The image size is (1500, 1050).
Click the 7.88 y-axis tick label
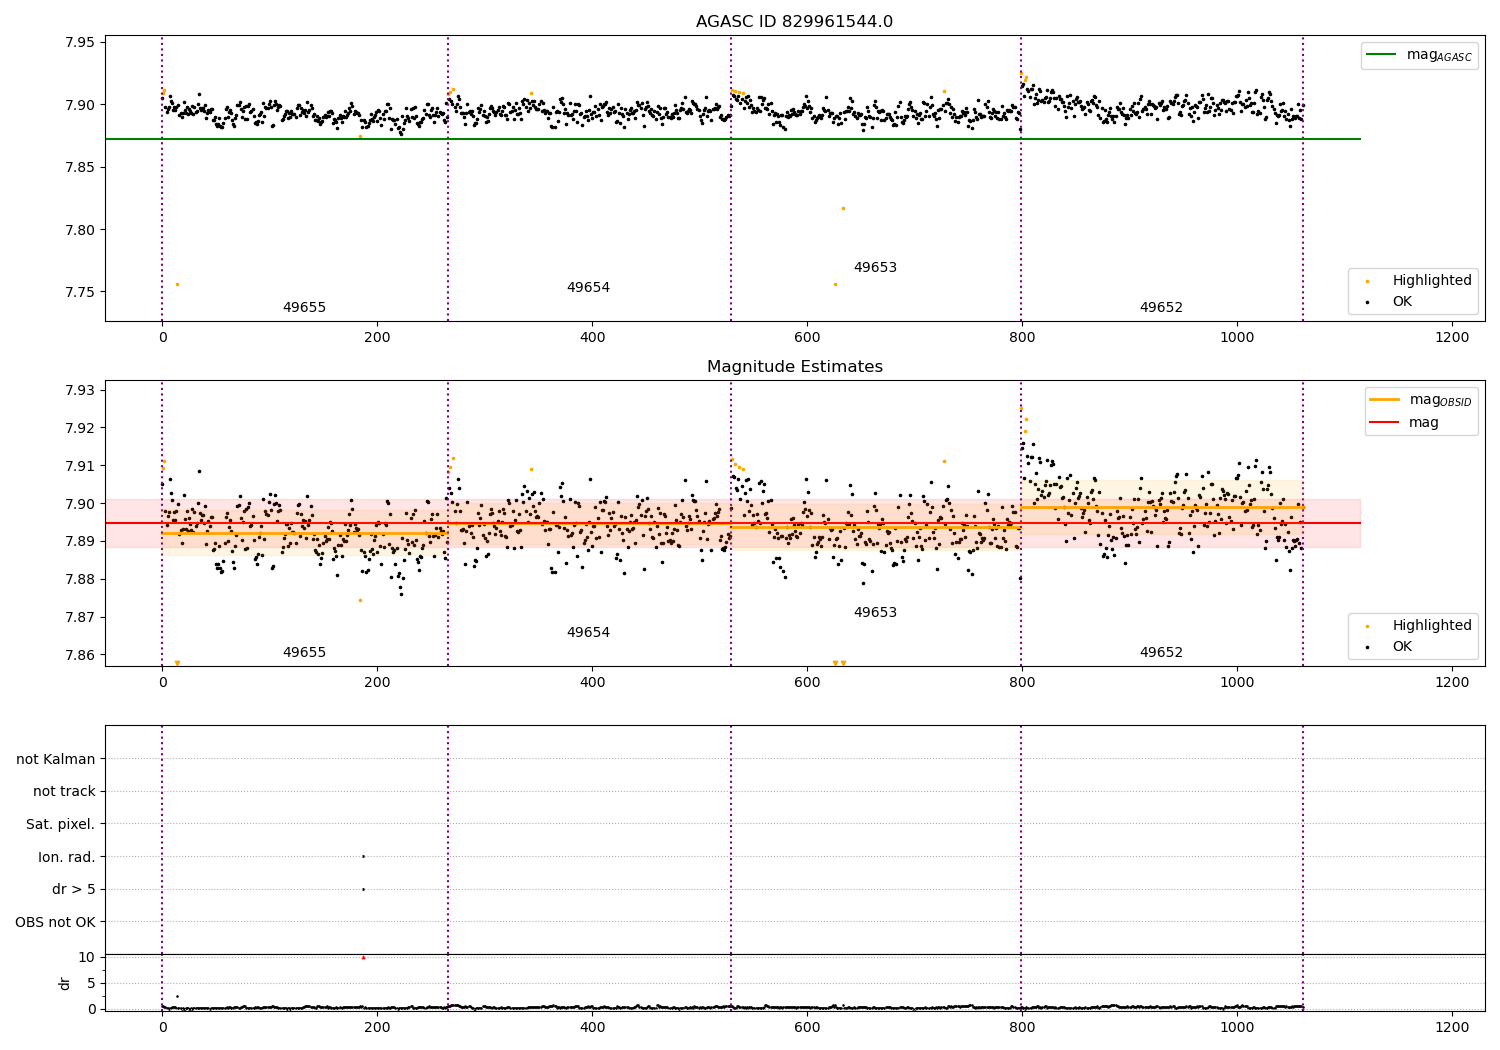pyautogui.click(x=79, y=580)
